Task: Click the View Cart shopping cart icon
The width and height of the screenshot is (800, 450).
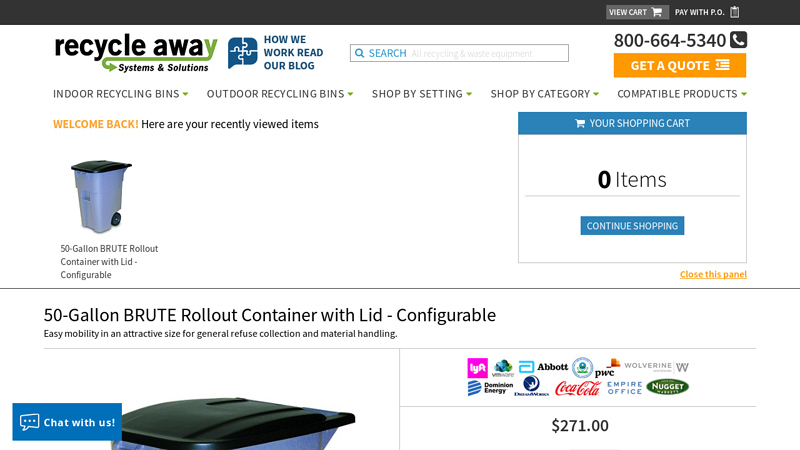Action: (657, 12)
